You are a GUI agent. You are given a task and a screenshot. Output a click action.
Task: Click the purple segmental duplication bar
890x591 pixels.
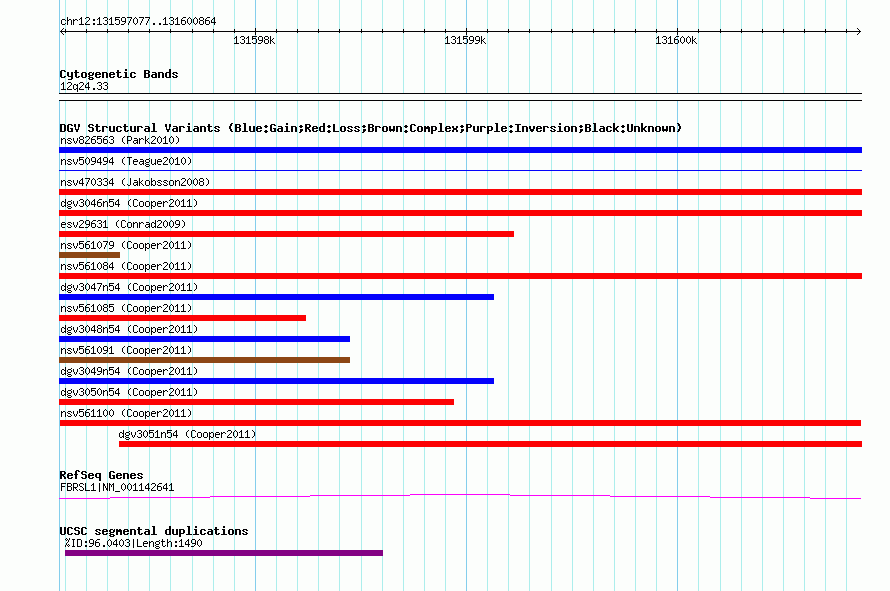coord(224,553)
